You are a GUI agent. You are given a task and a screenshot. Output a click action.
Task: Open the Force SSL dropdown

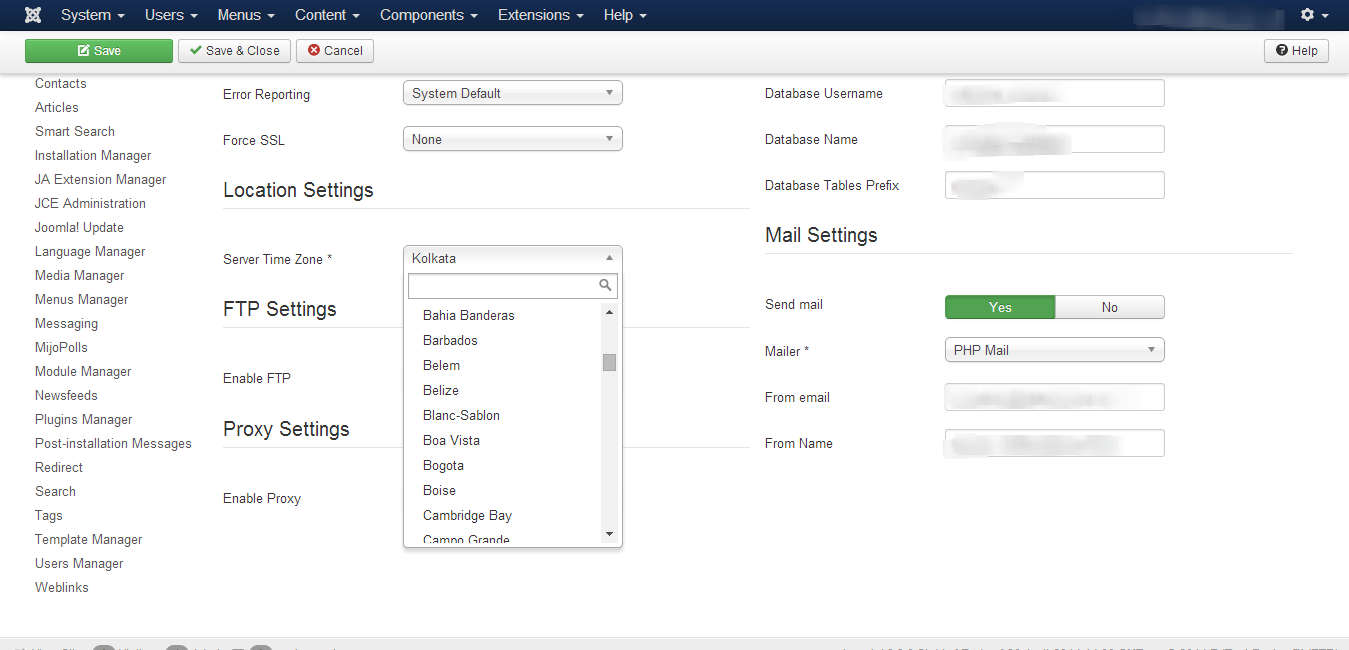tap(512, 139)
